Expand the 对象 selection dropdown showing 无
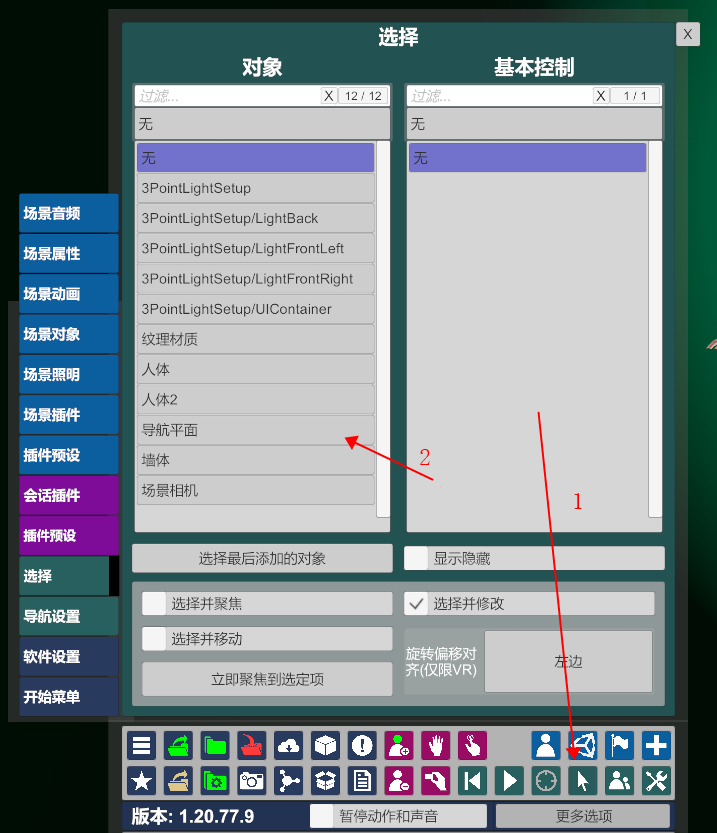The image size is (717, 833). 262,124
